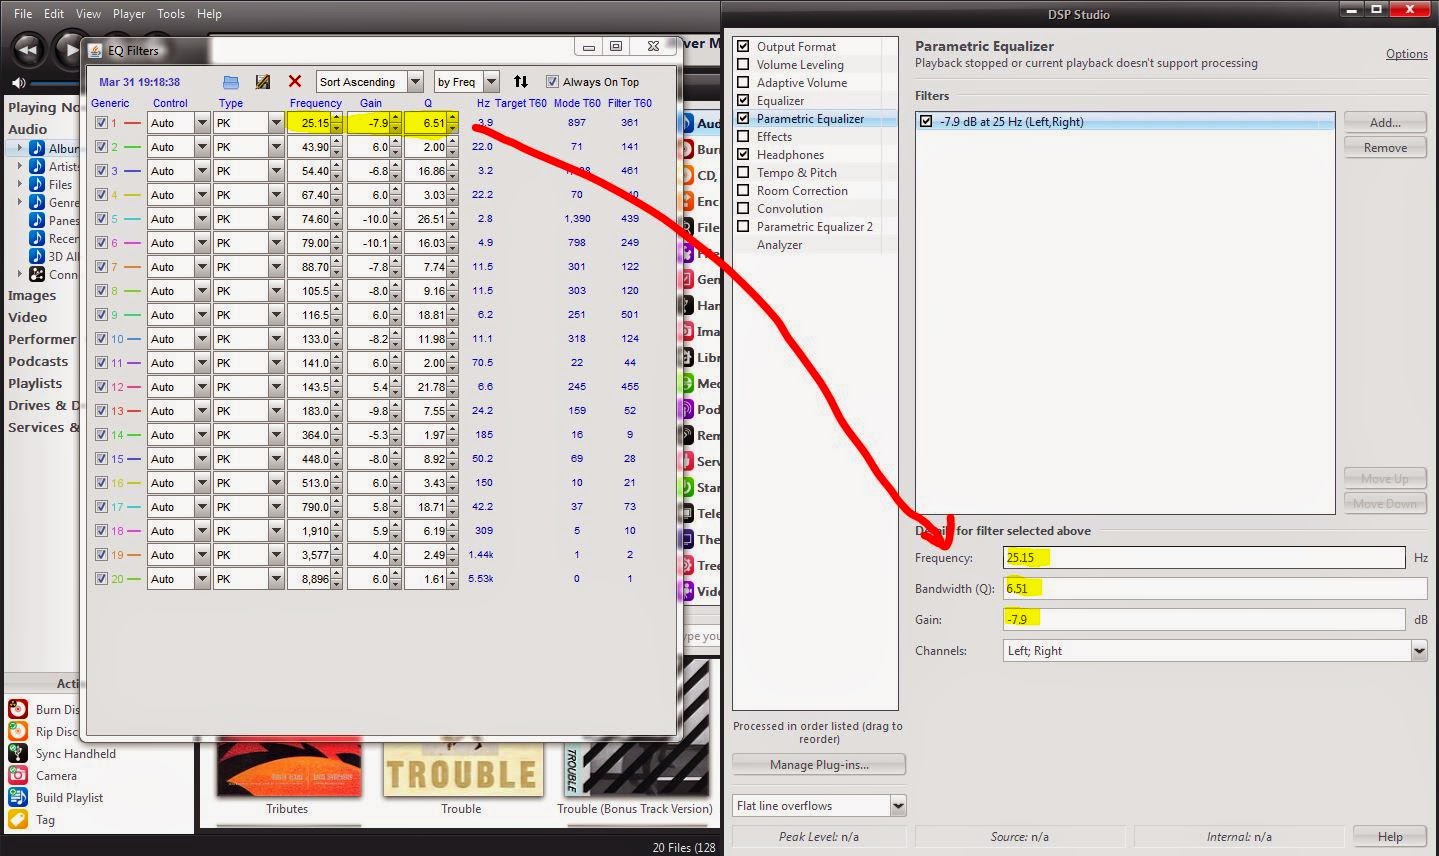Click the Java icon in EQ Filters title bar
Screen dimensions: 1439x856
click(x=97, y=50)
